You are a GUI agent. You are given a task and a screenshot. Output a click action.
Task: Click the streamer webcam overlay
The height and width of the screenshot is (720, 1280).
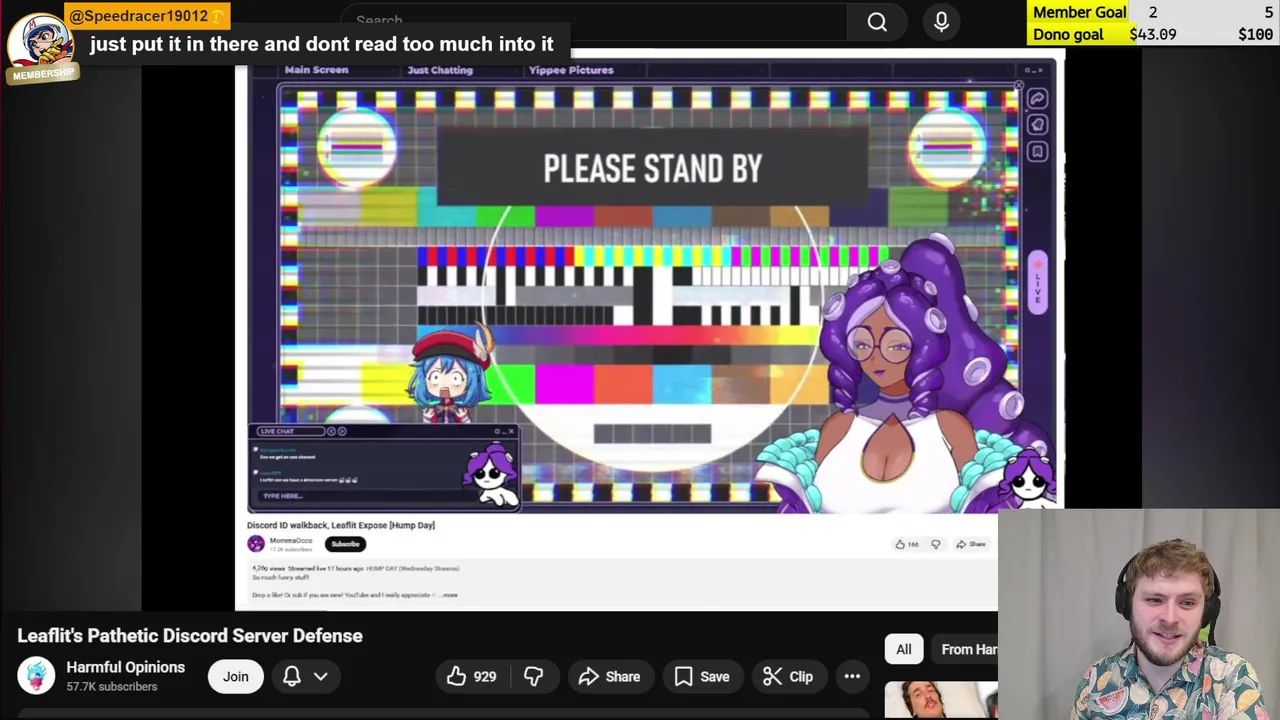[1139, 615]
